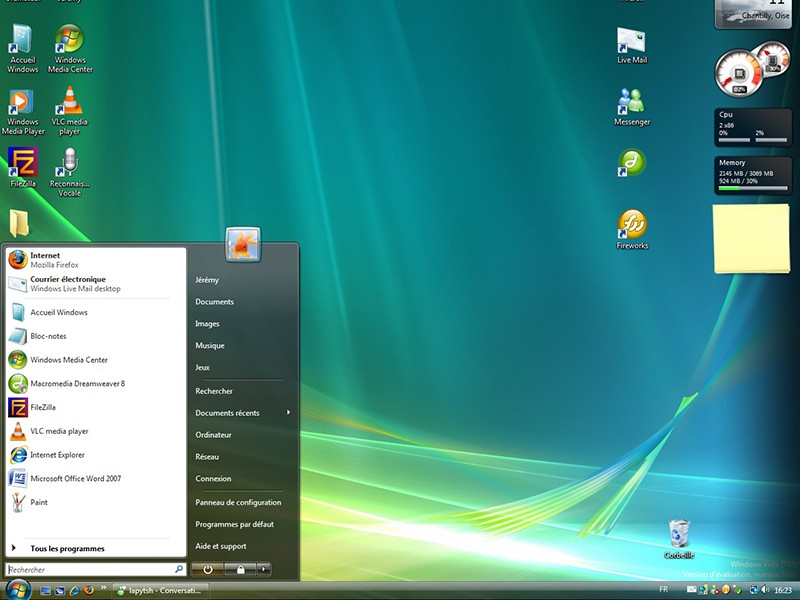Viewport: 800px width, 600px height.
Task: Expand the Documents récents submenu
Action: [243, 413]
